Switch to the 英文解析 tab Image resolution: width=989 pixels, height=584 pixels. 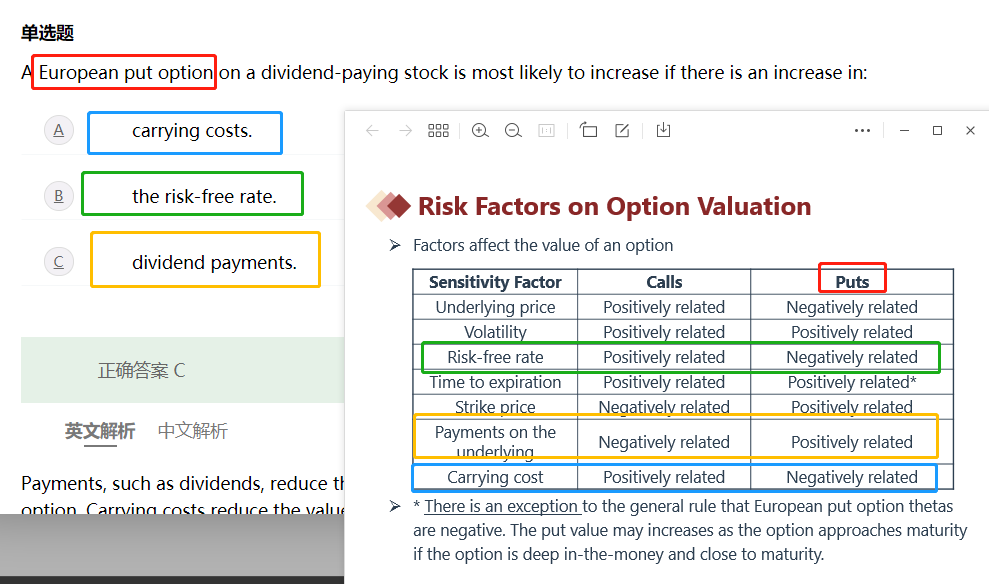coord(100,431)
